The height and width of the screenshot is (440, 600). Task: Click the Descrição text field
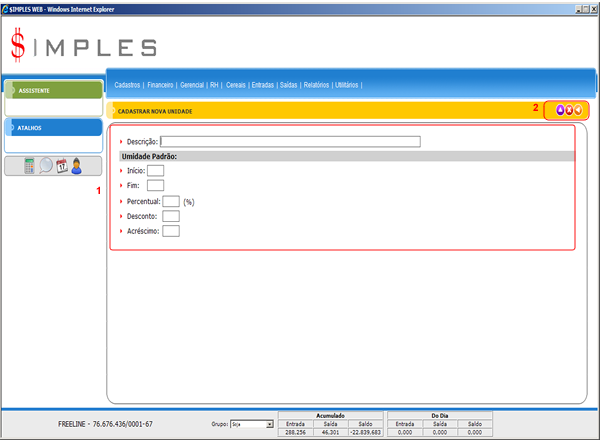(x=290, y=142)
